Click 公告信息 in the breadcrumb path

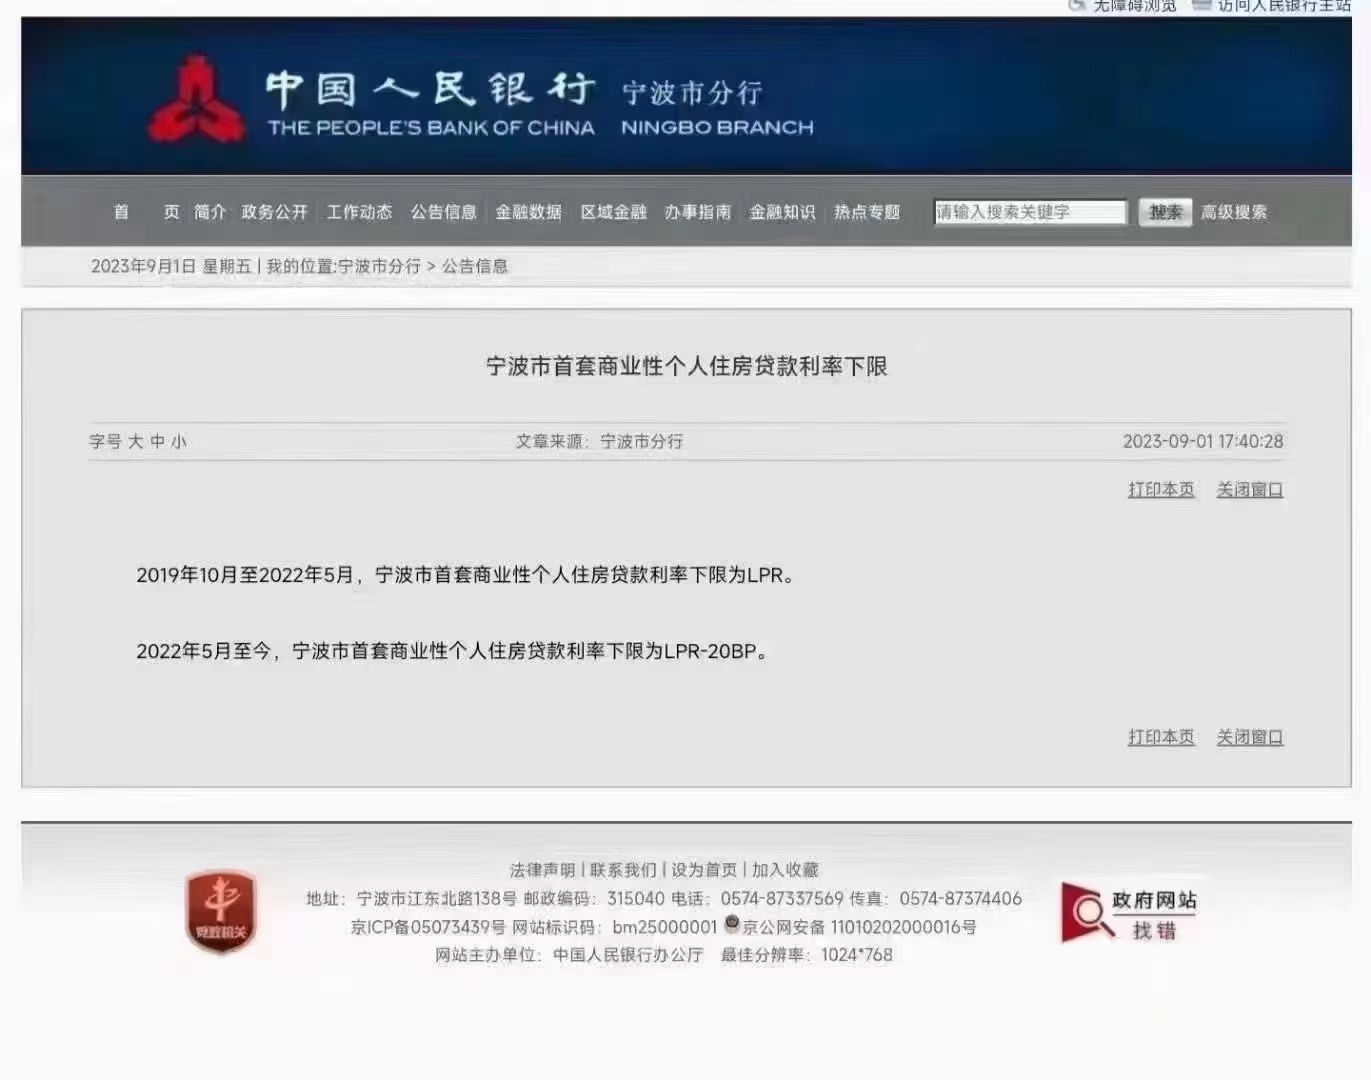click(x=475, y=266)
